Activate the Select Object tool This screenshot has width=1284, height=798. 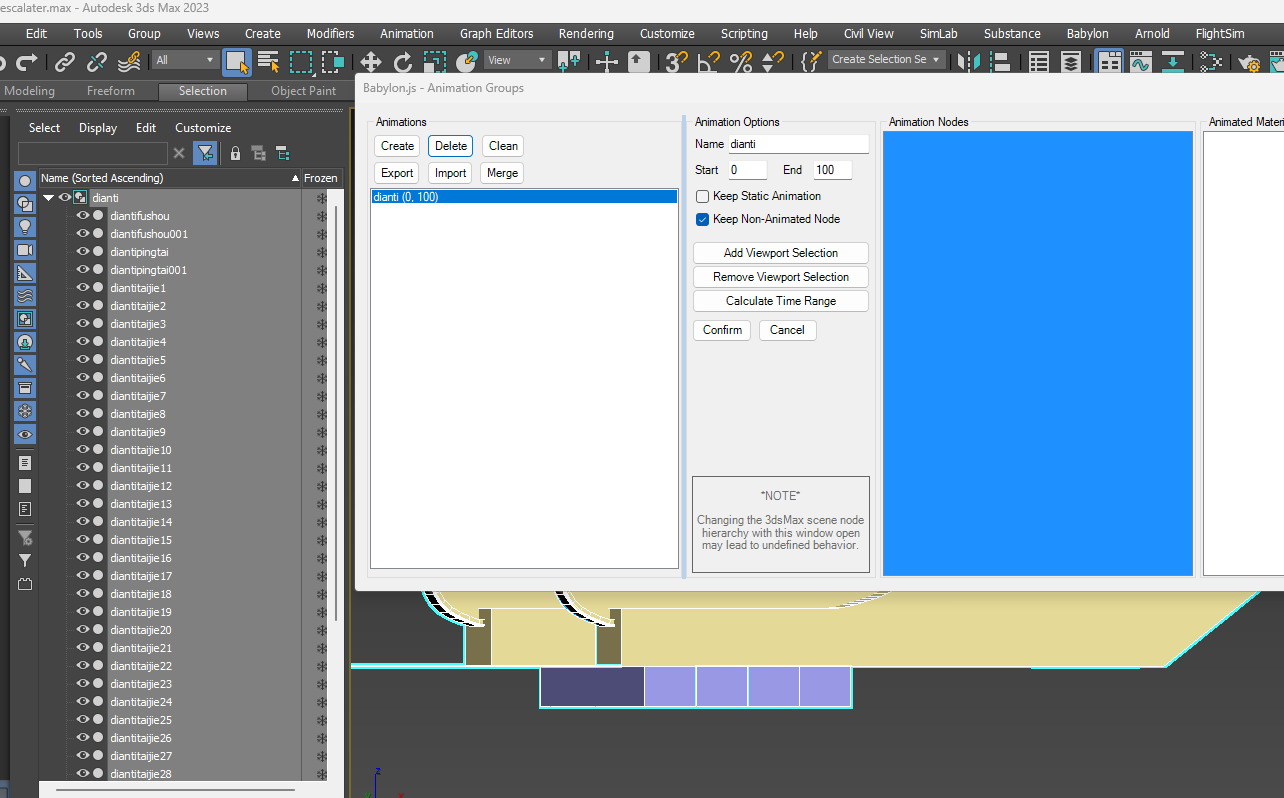click(237, 62)
